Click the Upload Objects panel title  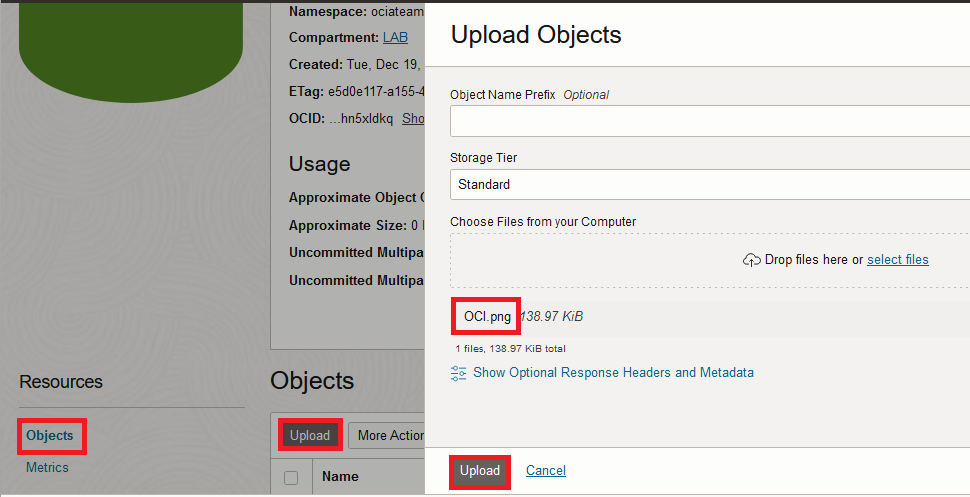pos(536,35)
